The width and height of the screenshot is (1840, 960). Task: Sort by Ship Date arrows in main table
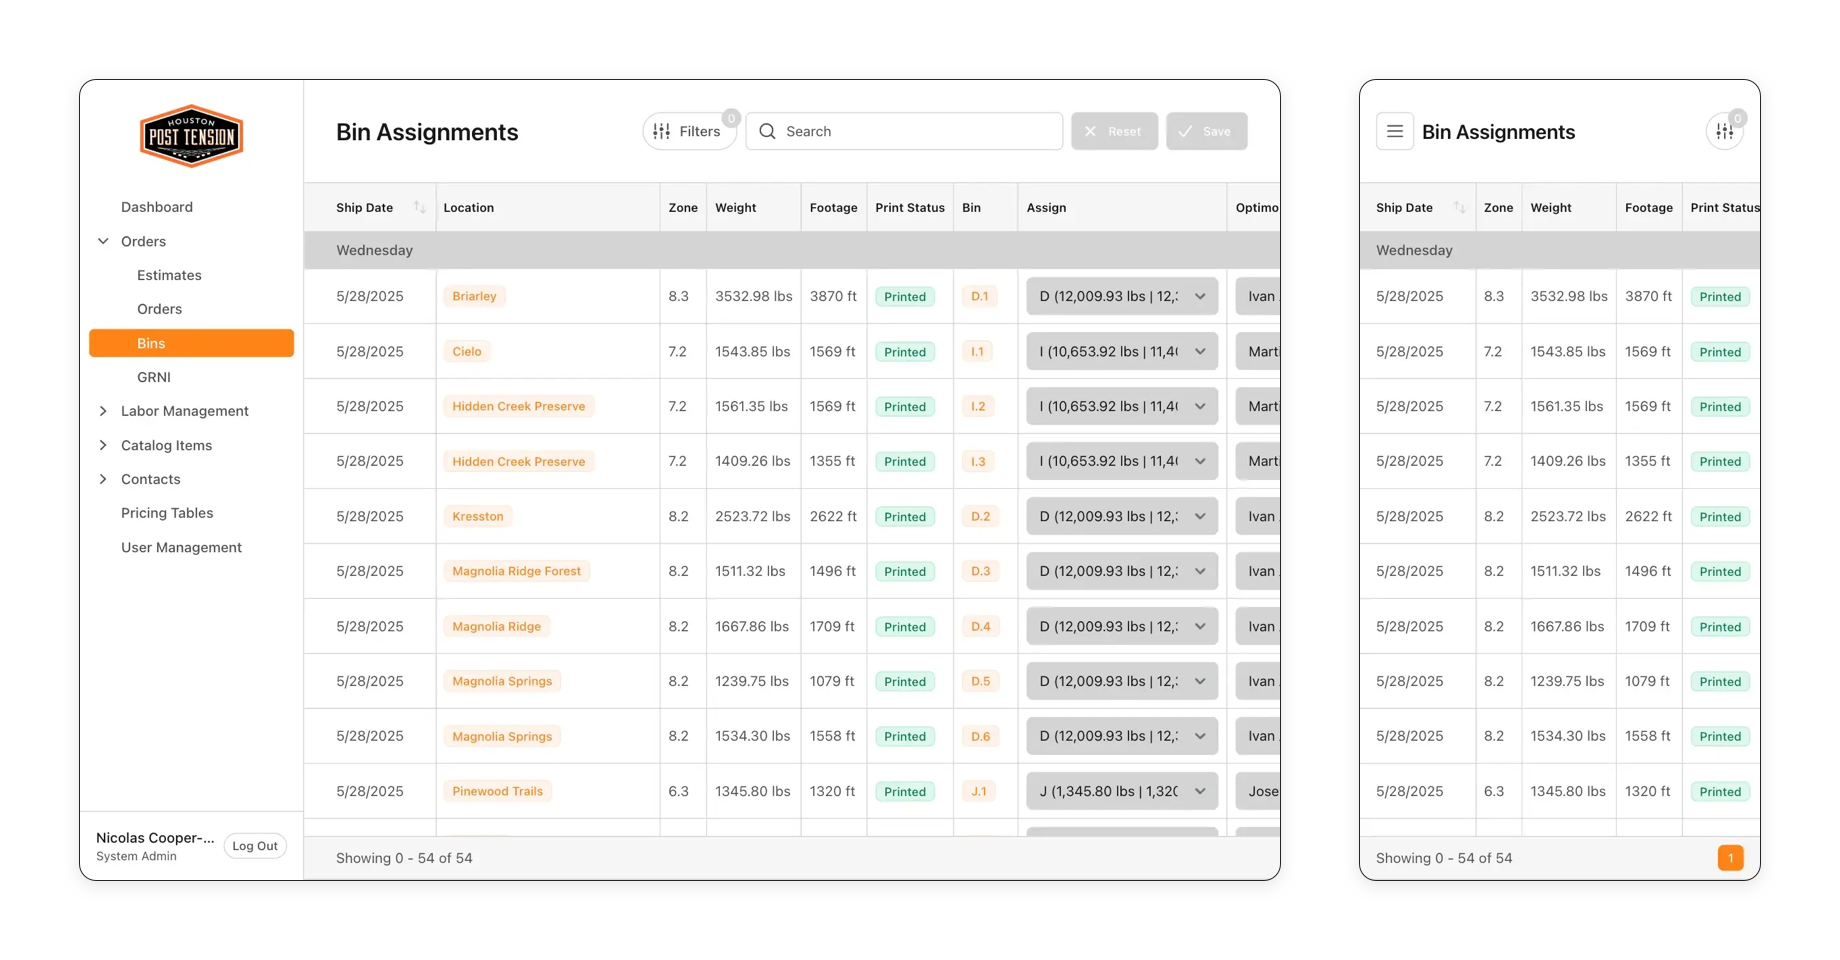(419, 207)
